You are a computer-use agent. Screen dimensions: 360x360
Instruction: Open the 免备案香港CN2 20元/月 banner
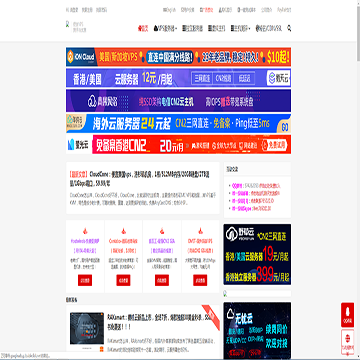178,144
